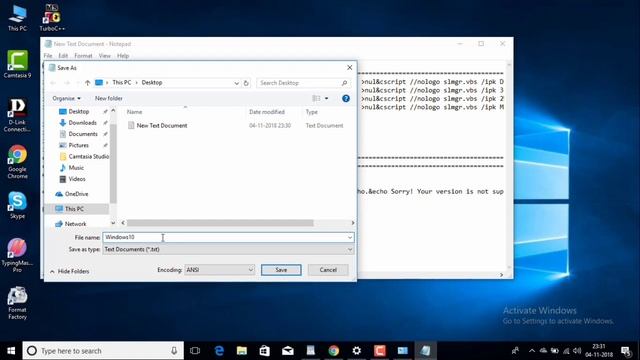Launch TypingMaster Pro desktop shortcut
This screenshot has height=360, width=640.
(17, 256)
